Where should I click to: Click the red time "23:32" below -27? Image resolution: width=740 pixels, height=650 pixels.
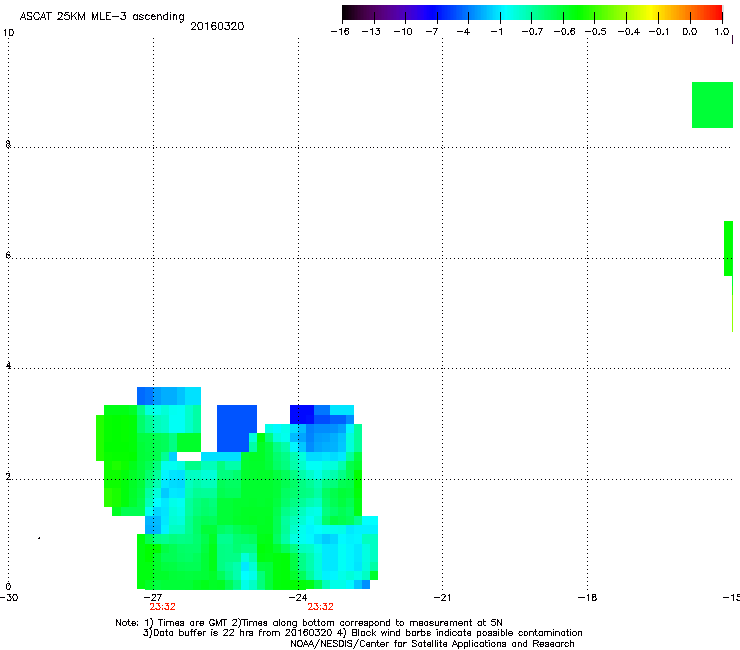[162, 607]
